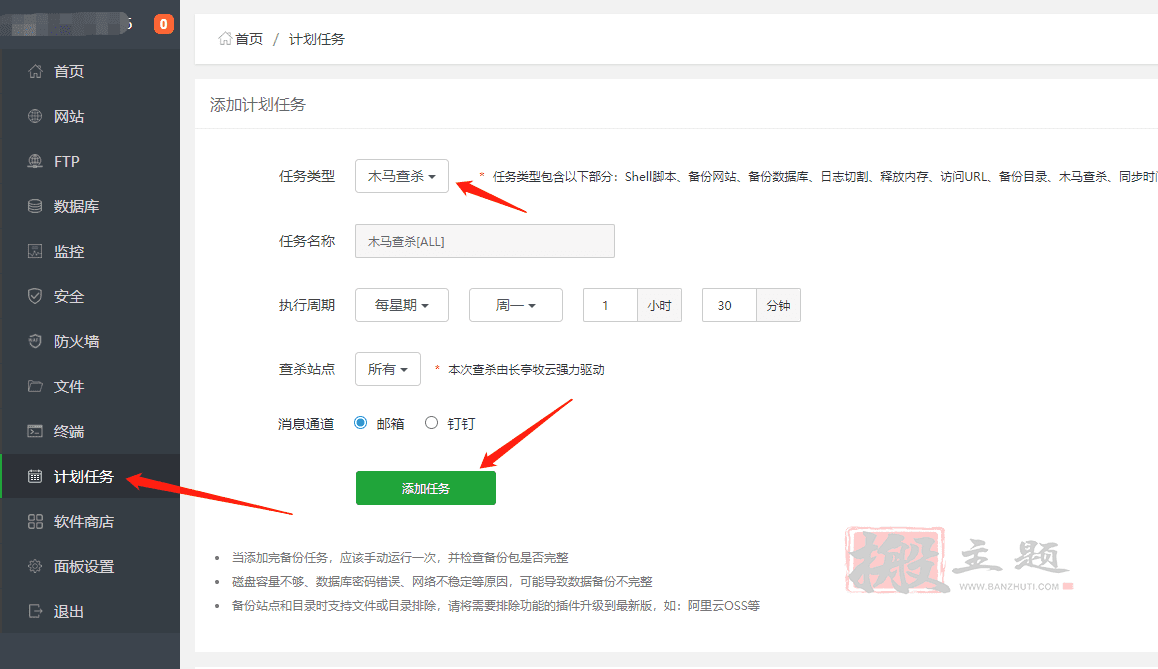The width and height of the screenshot is (1158, 669).
Task: Click the terminal icon for 终端
Action: pos(35,431)
